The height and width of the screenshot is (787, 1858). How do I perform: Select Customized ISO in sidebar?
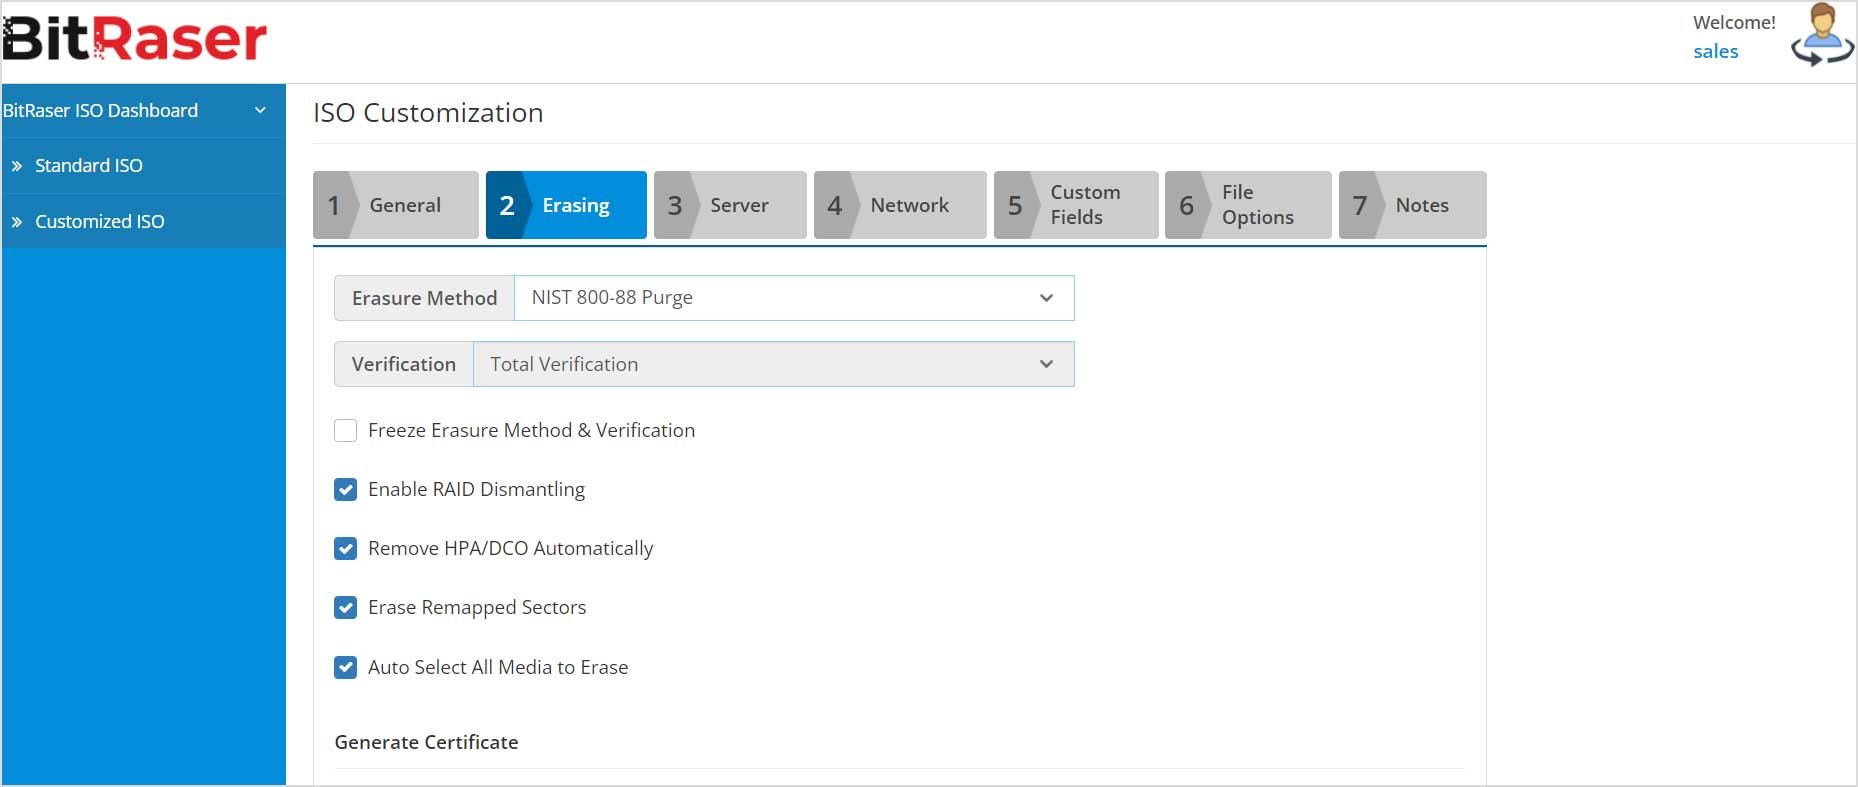tap(143, 222)
